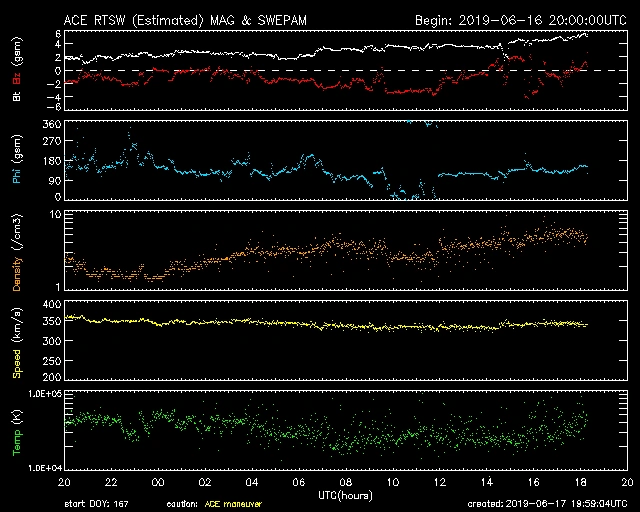
Task: Click the yellow Speed (km/s) axis label
Action: point(16,341)
